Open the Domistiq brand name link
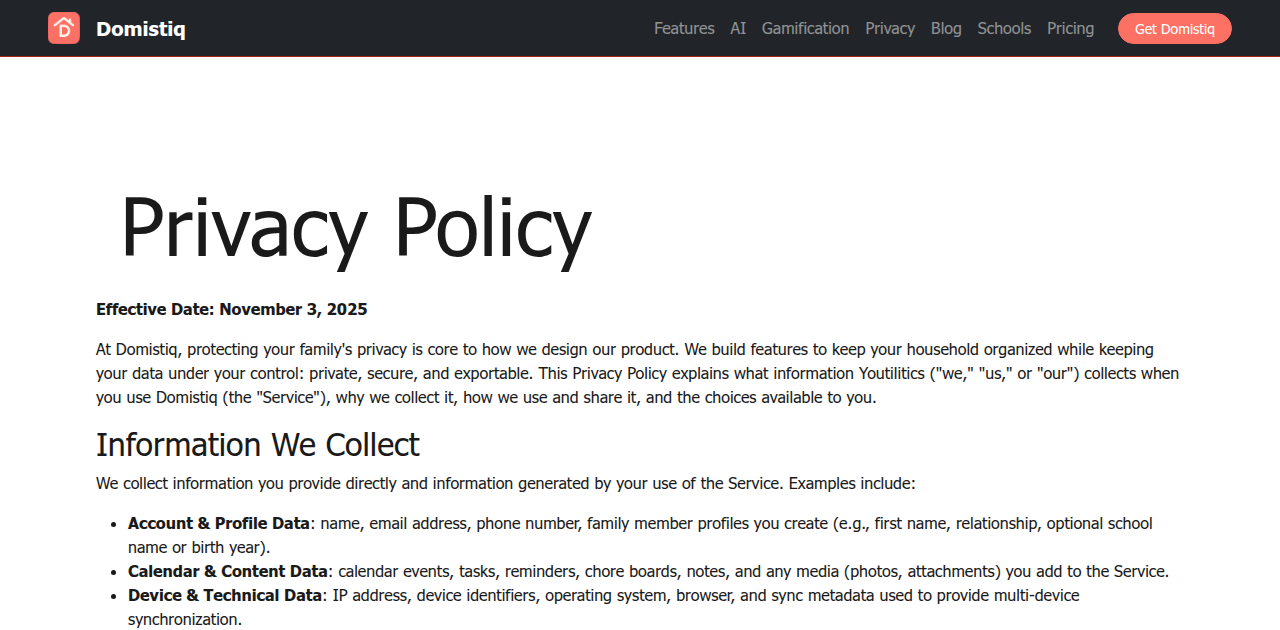This screenshot has width=1280, height=630. (140, 29)
